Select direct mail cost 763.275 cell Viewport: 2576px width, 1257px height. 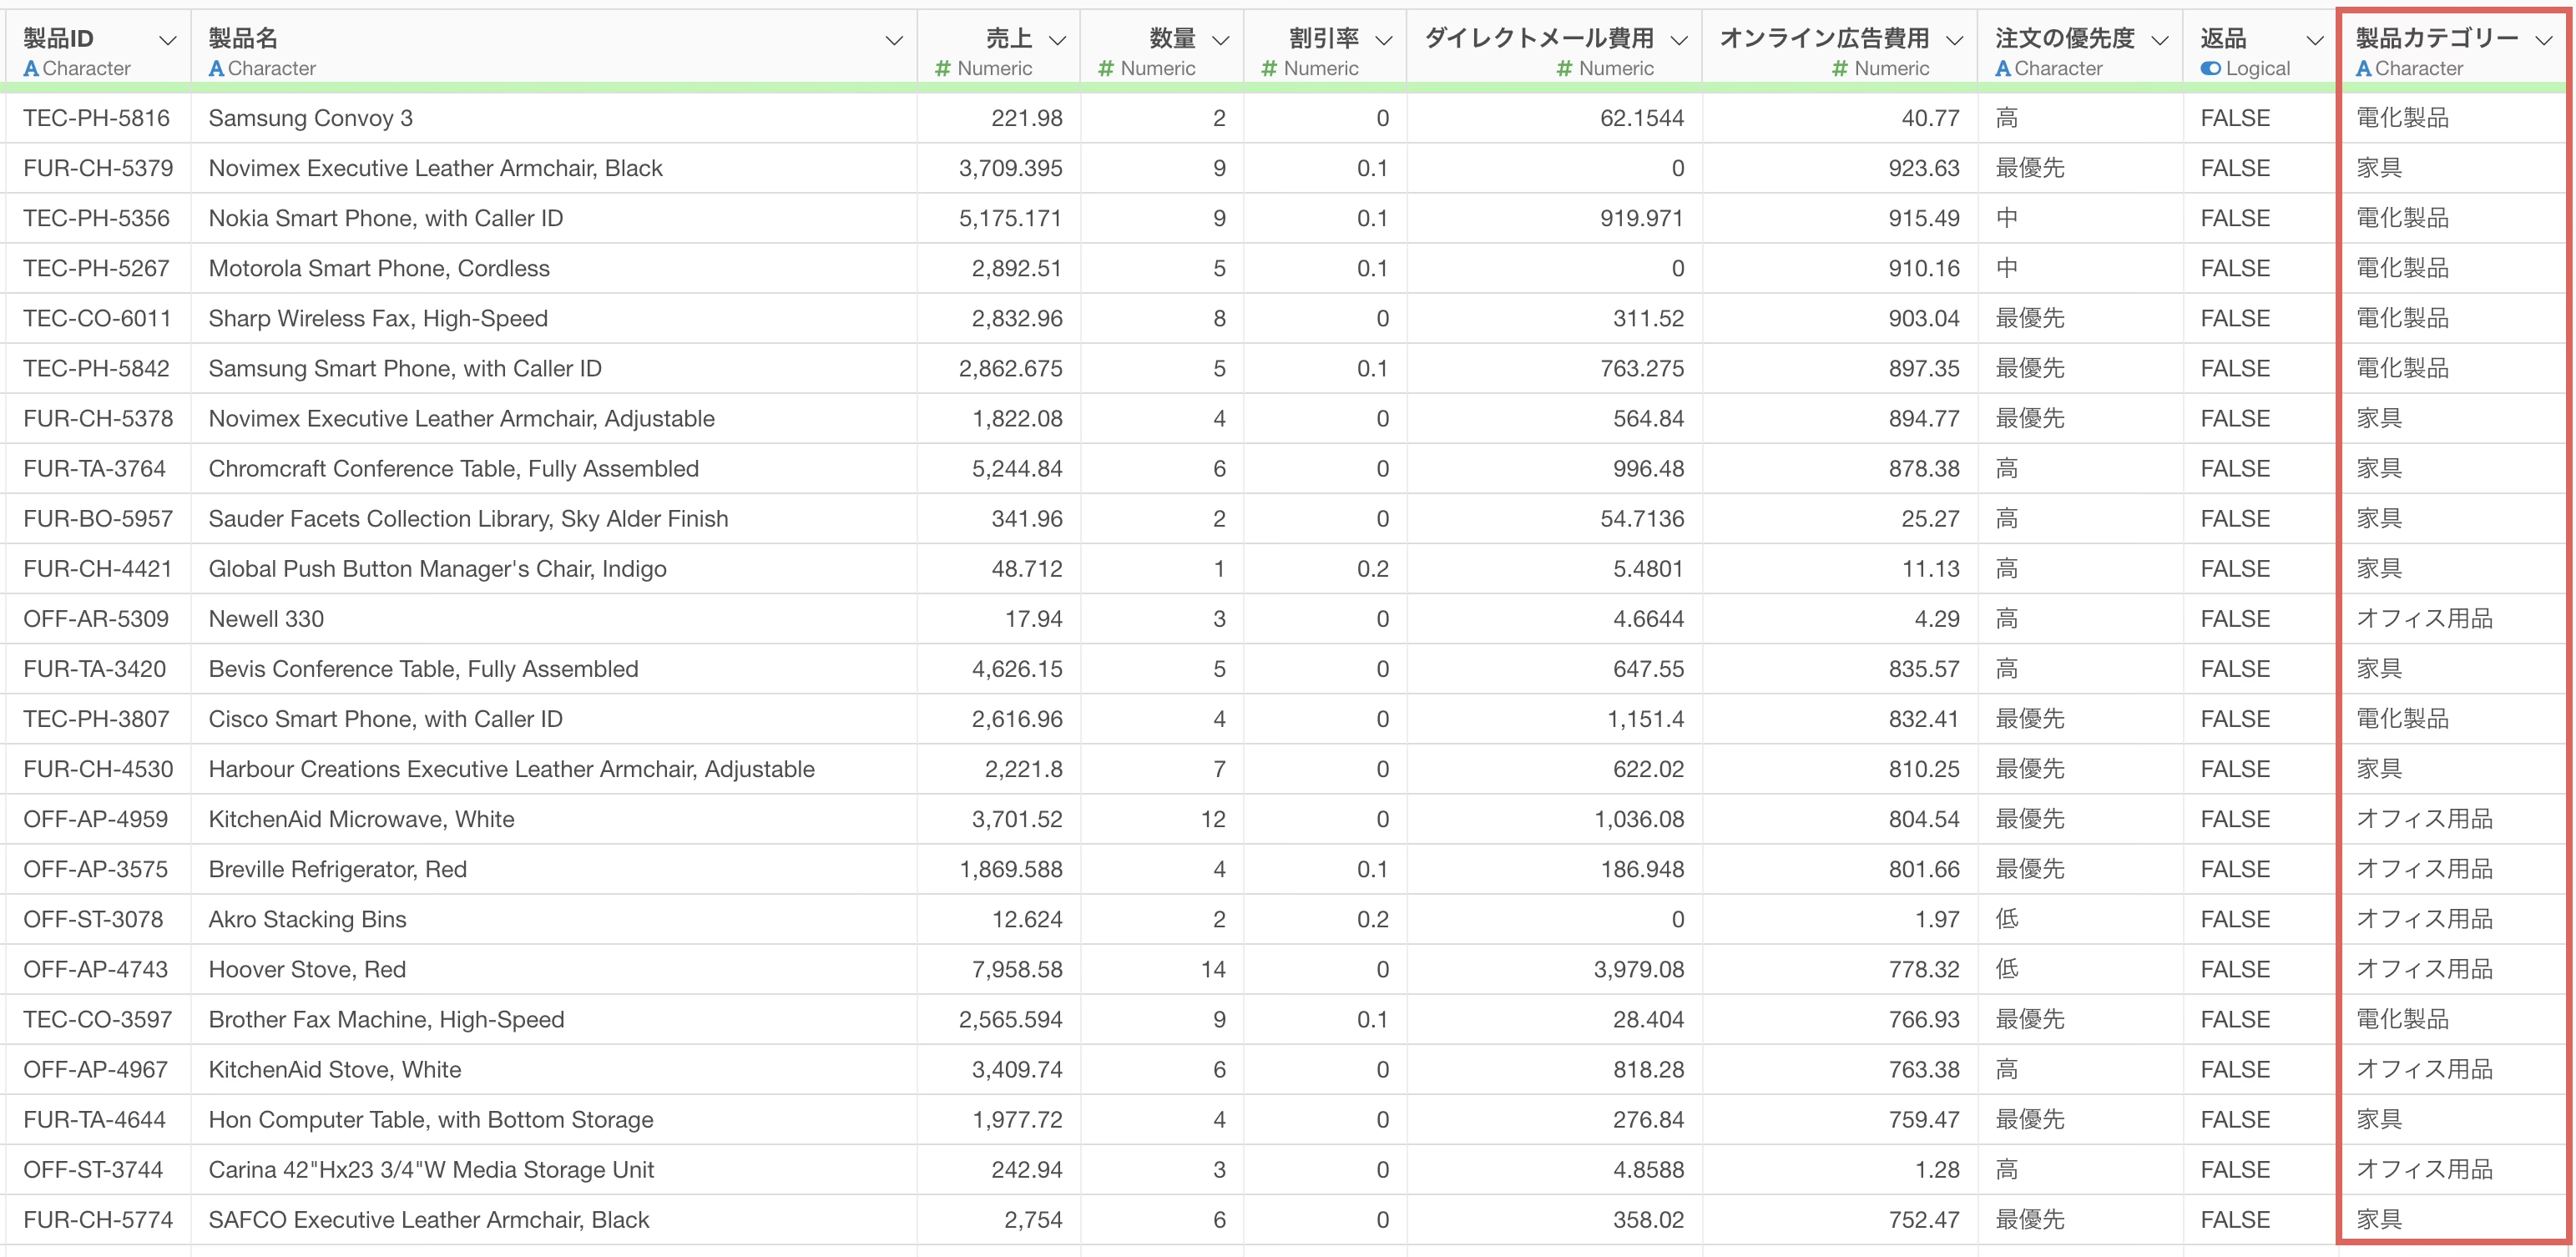[x=1642, y=368]
